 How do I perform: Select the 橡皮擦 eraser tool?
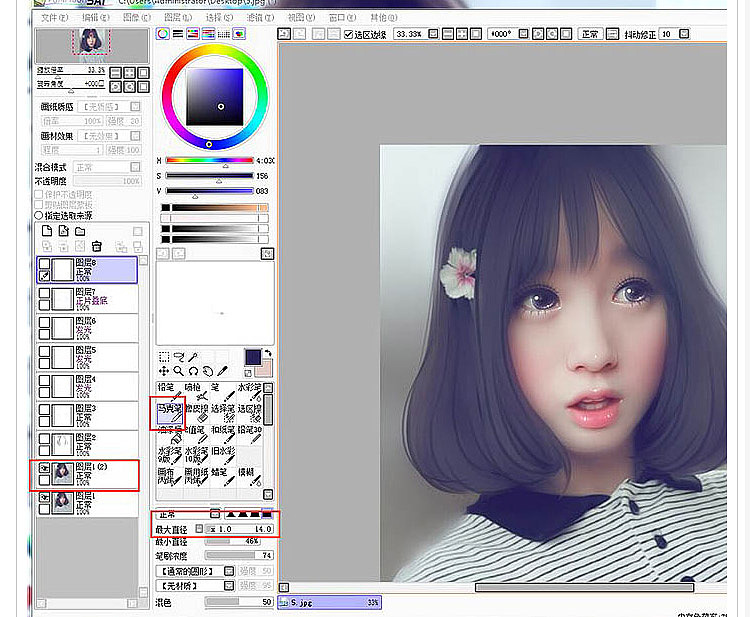click(197, 414)
